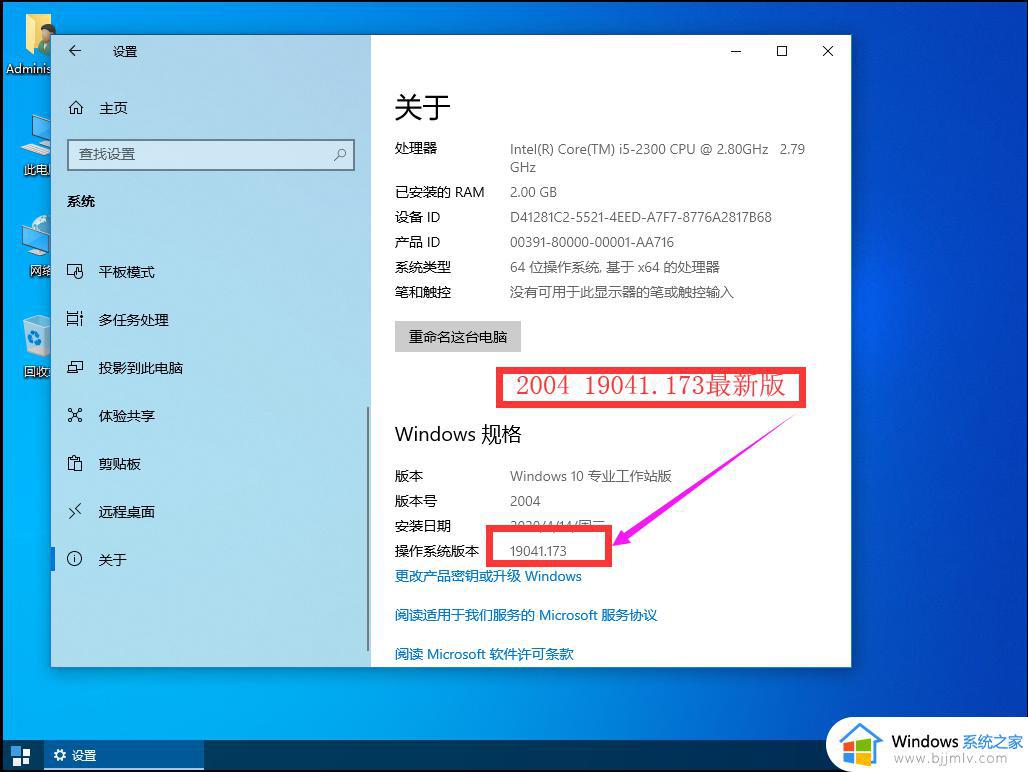The width and height of the screenshot is (1028, 772).
Task: Click the 远程桌面 remote icon
Action: pyautogui.click(x=75, y=511)
